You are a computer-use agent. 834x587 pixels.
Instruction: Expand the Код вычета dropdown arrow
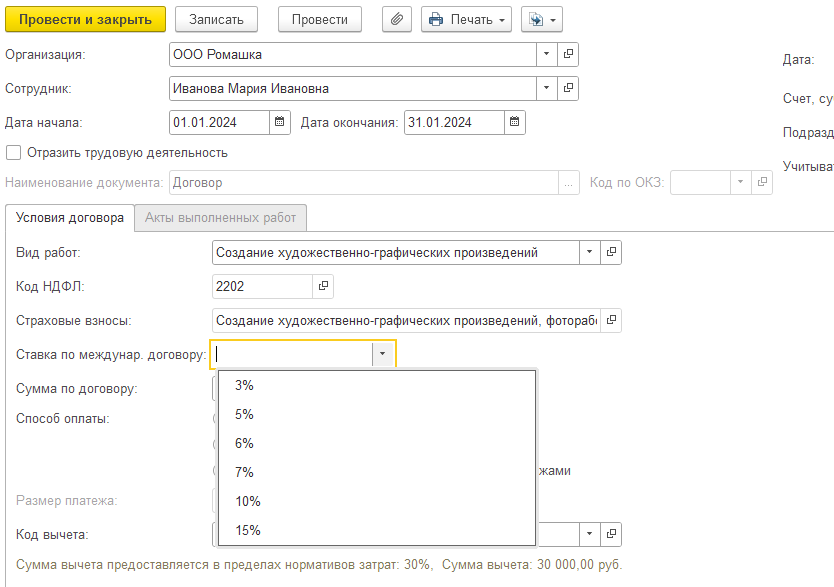pos(589,533)
